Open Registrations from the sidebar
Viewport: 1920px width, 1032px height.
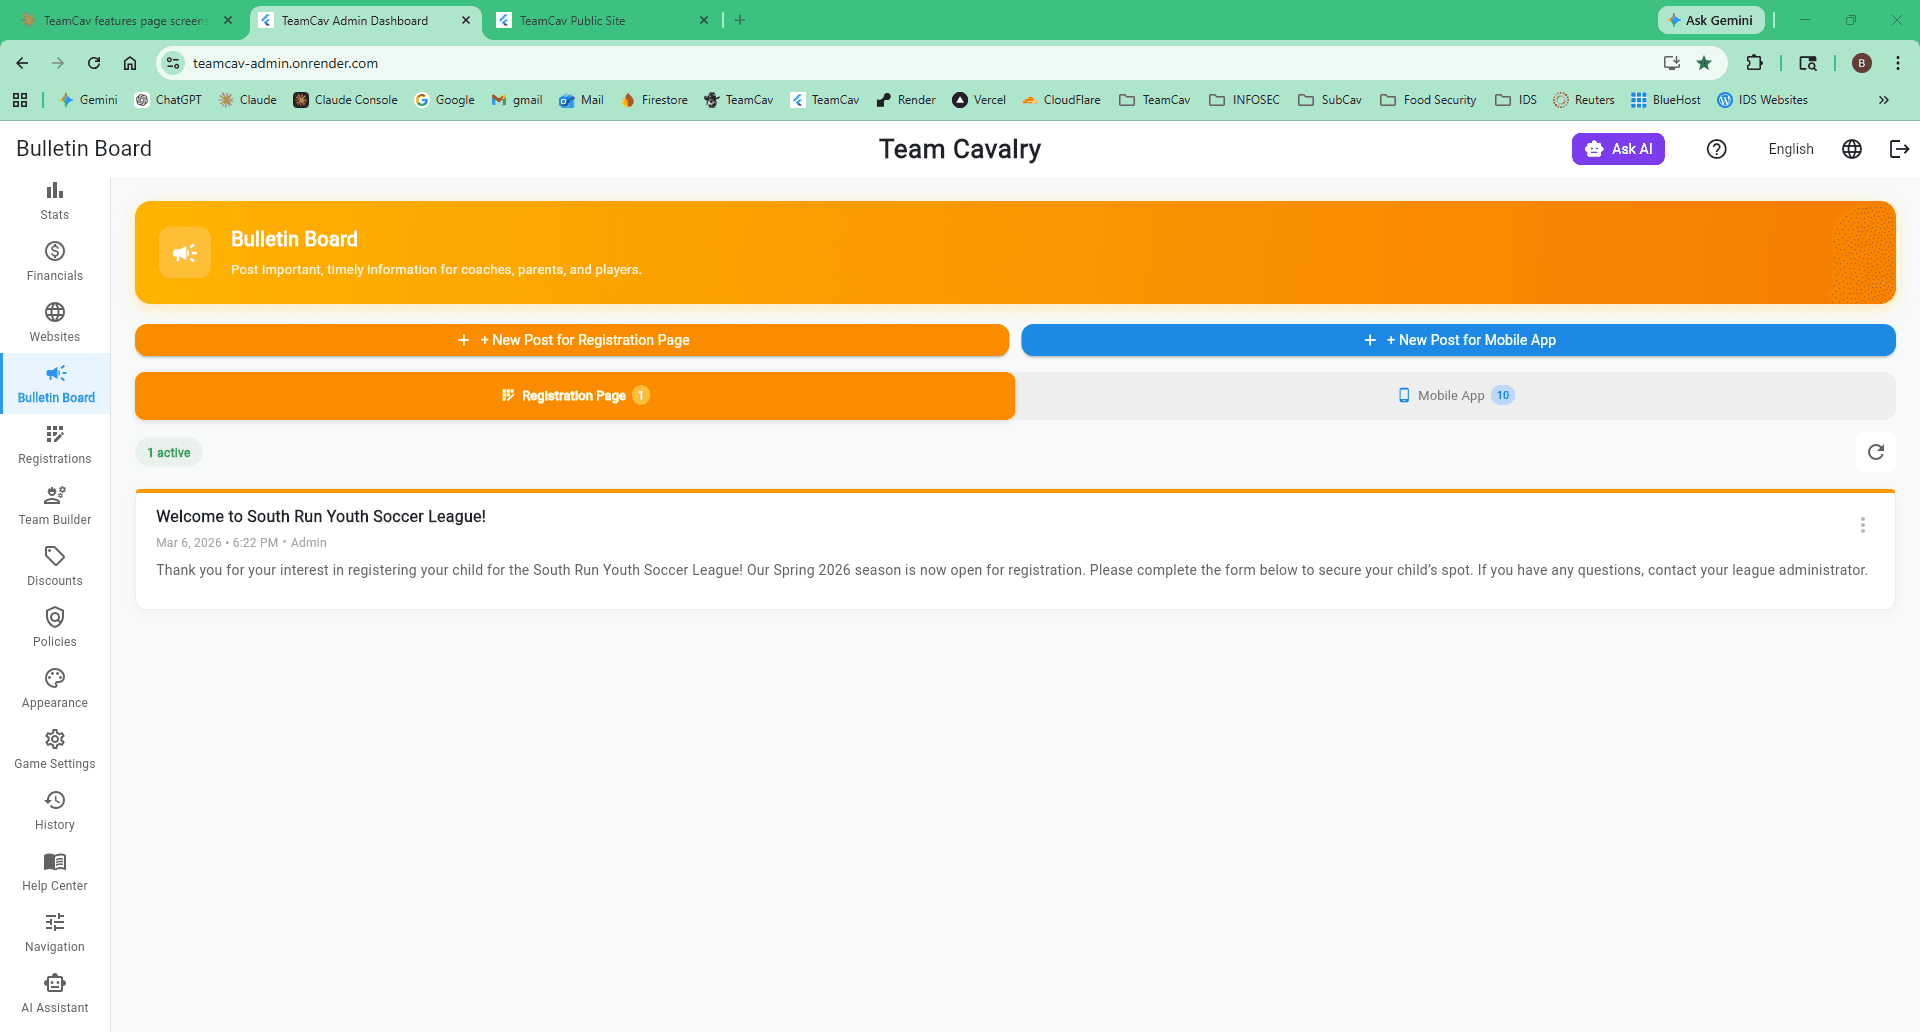[55, 444]
